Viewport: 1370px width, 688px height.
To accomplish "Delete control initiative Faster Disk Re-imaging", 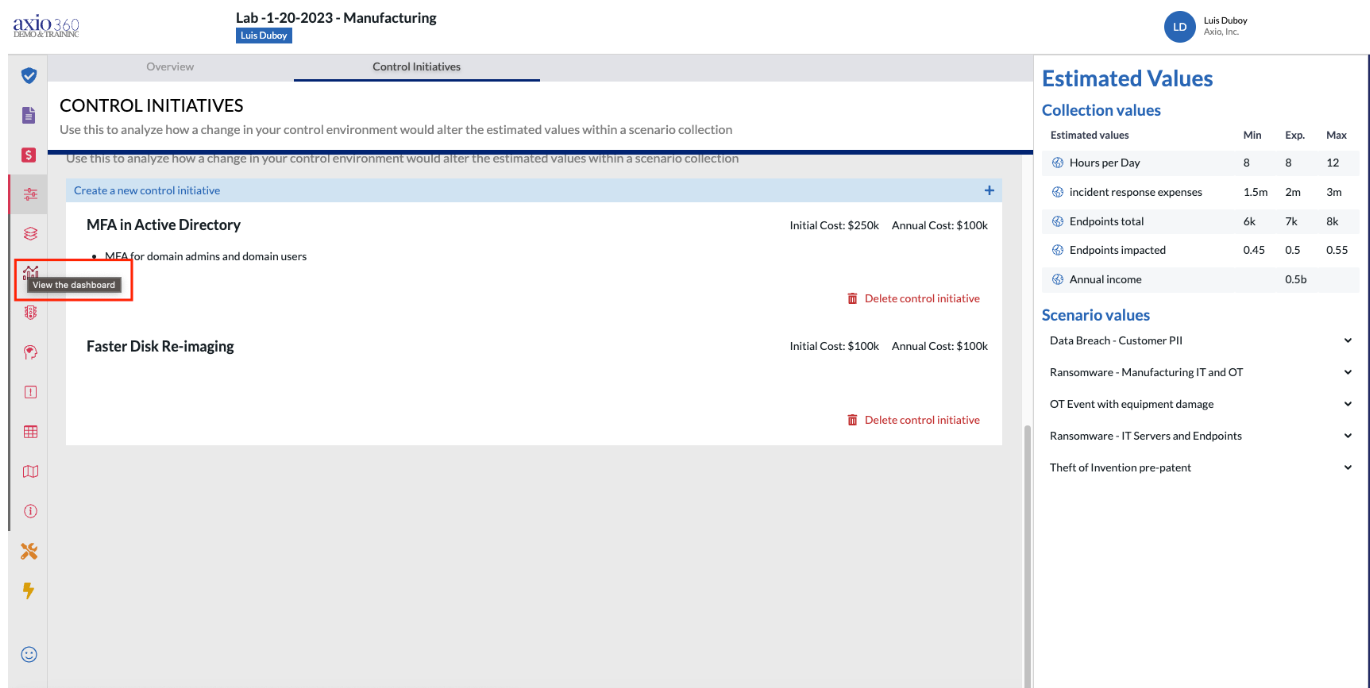I will pos(913,420).
